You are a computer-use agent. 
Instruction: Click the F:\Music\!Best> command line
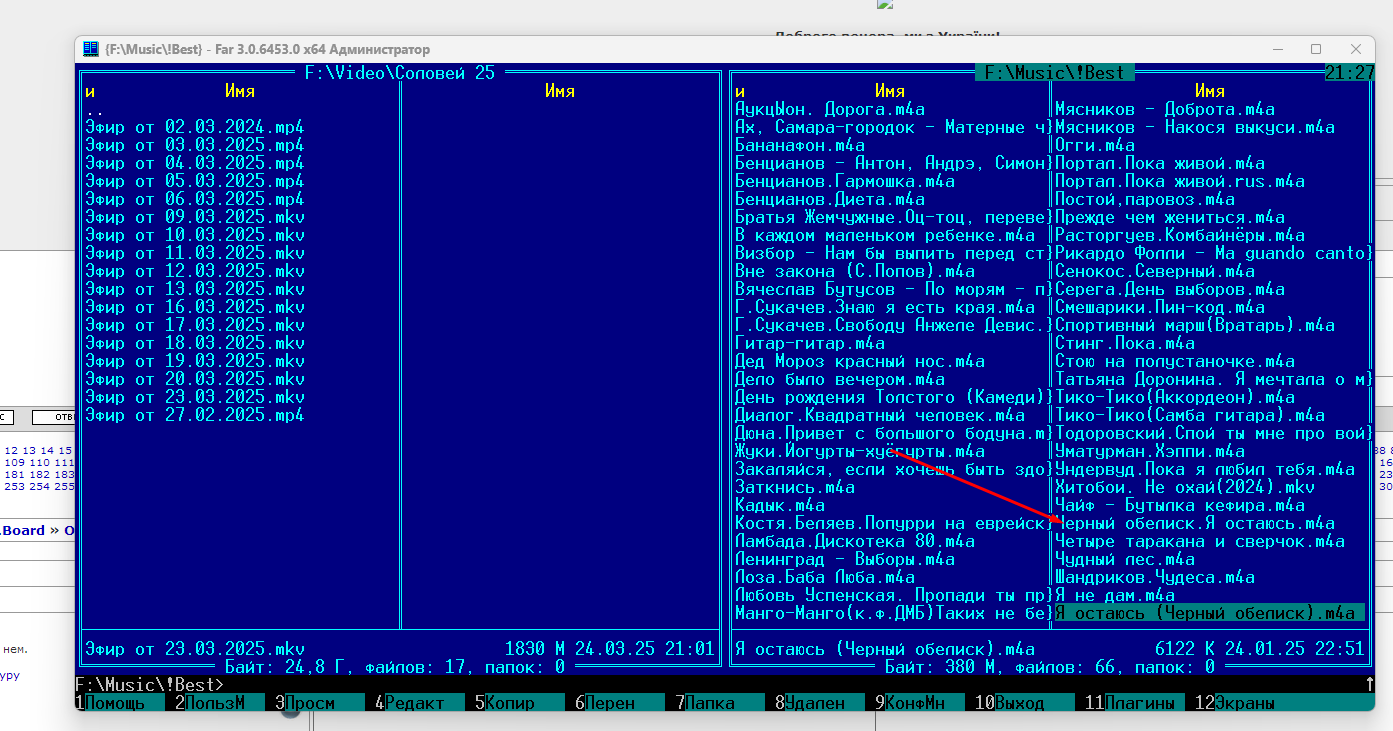click(150, 685)
